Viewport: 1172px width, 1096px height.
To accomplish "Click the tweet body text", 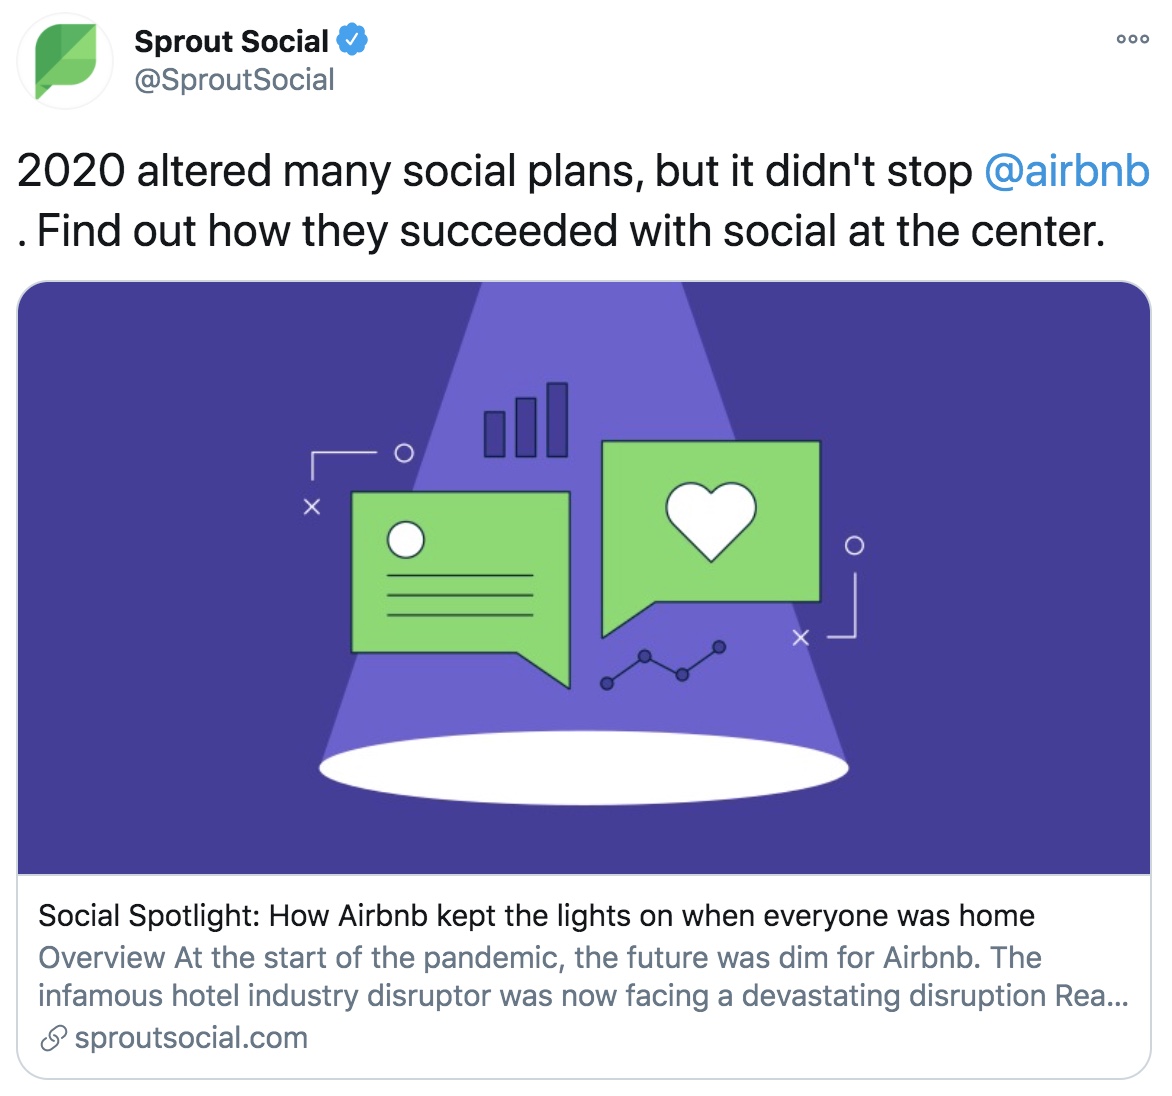I will click(583, 200).
